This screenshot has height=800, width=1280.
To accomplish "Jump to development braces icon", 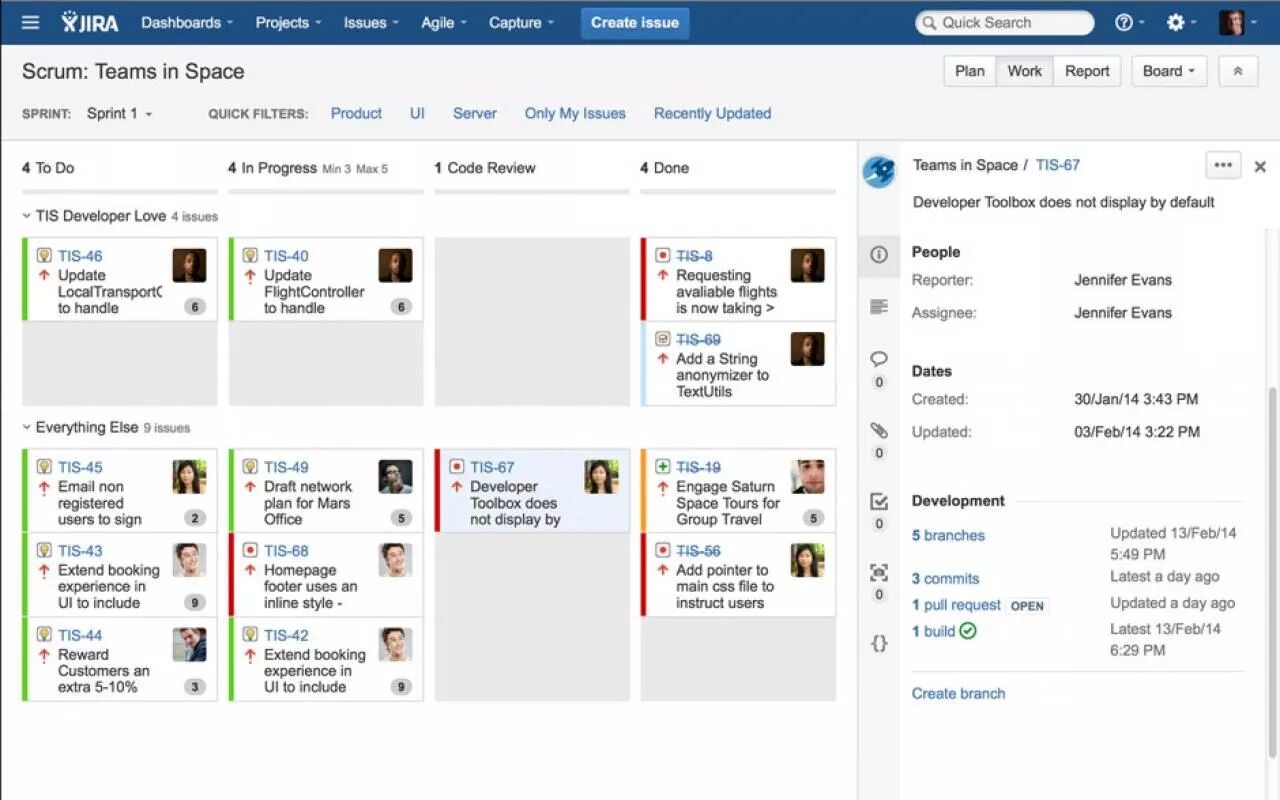I will [x=879, y=643].
